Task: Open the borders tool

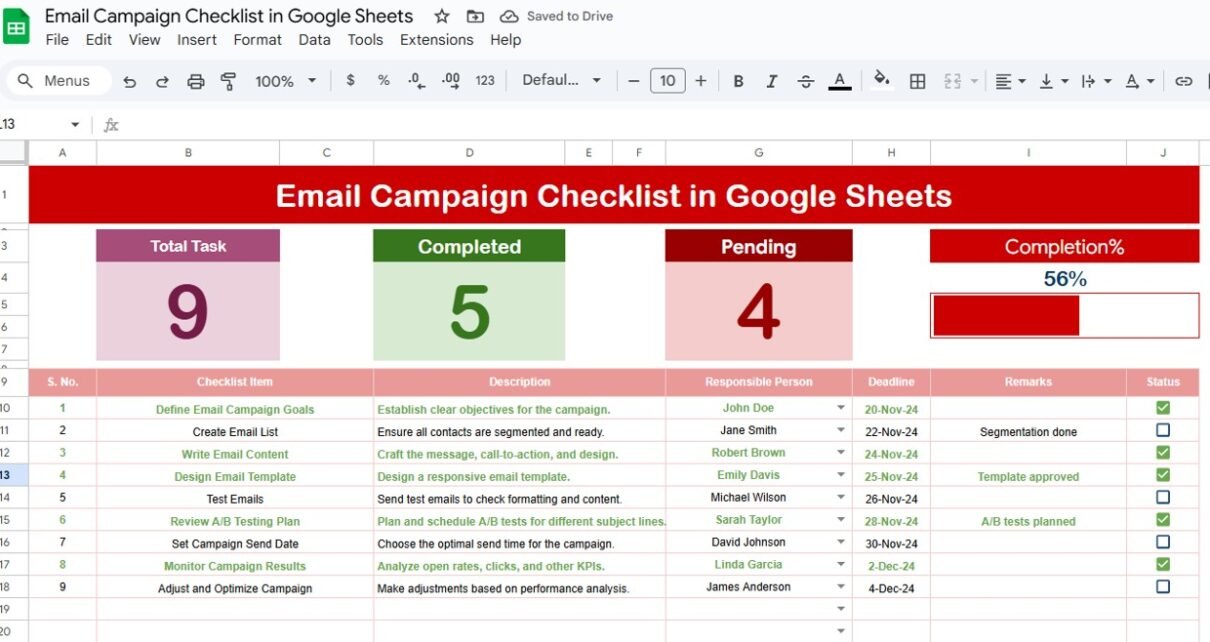Action: [917, 81]
